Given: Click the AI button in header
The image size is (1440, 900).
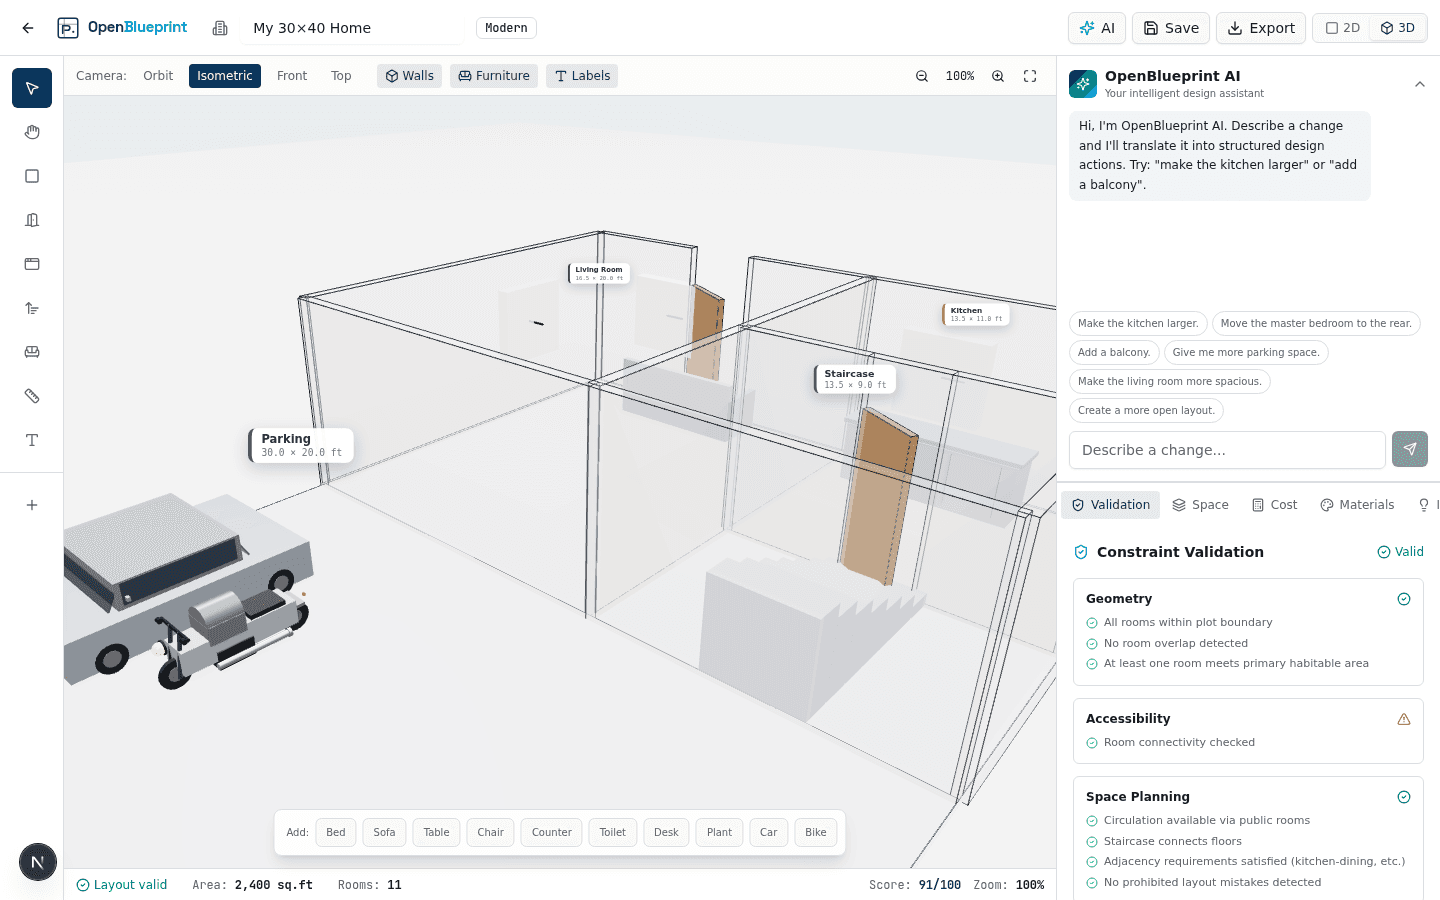Looking at the screenshot, I should (1097, 28).
